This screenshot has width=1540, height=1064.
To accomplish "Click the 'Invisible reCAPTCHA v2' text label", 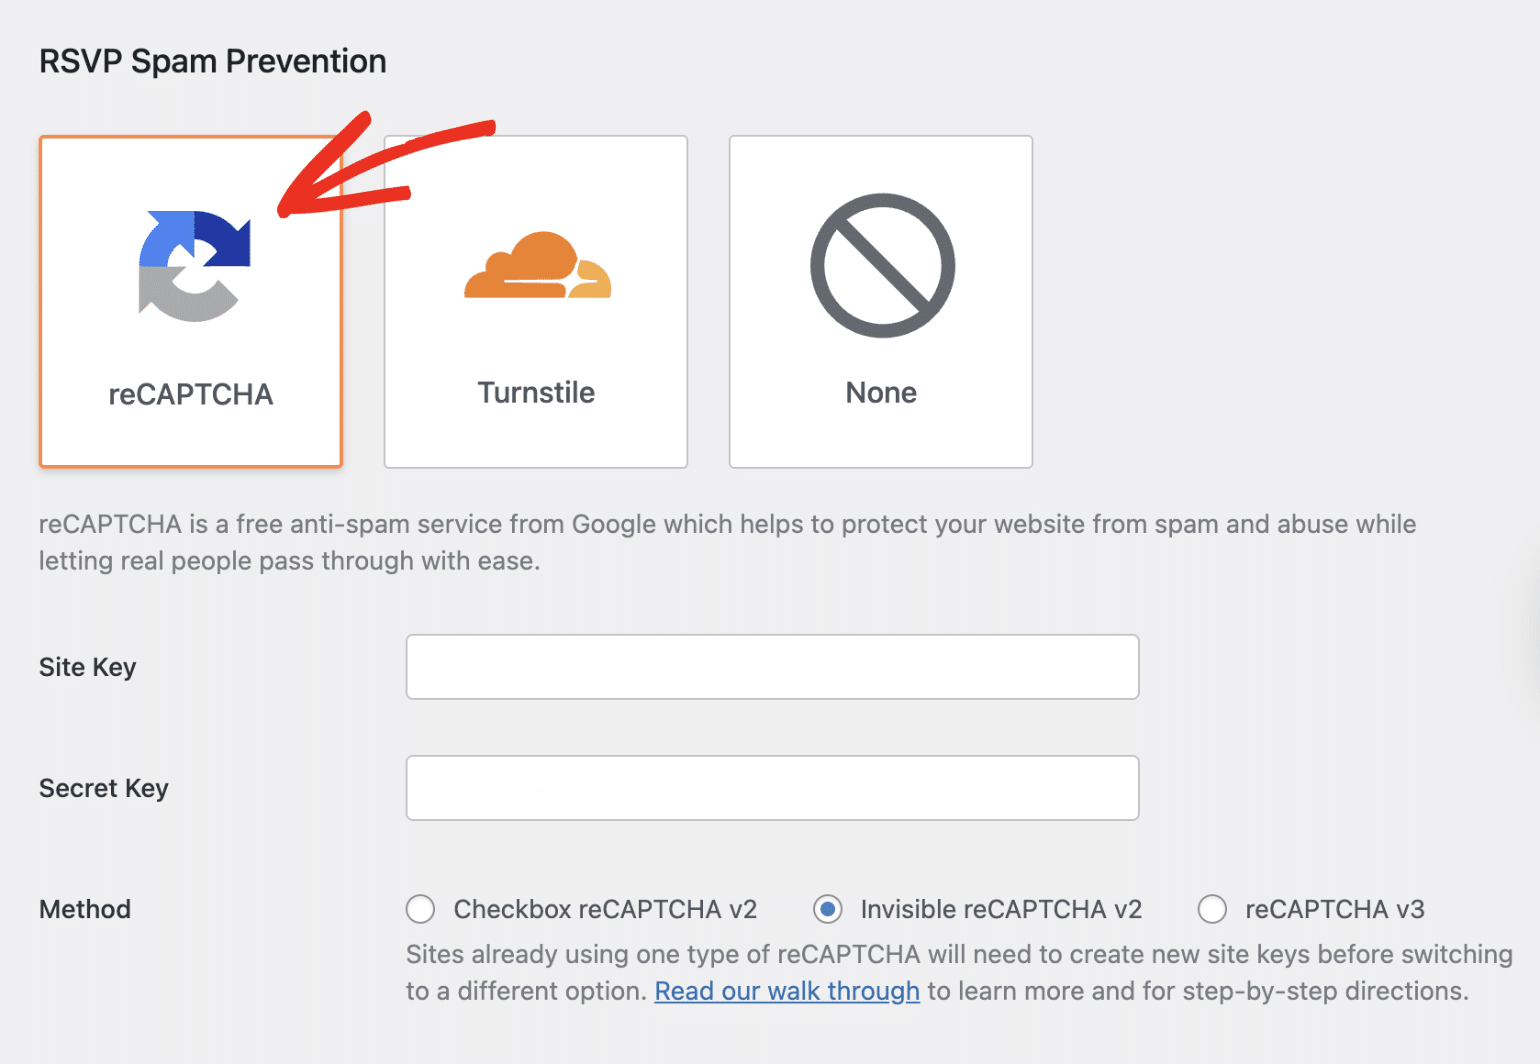I will (x=1001, y=909).
